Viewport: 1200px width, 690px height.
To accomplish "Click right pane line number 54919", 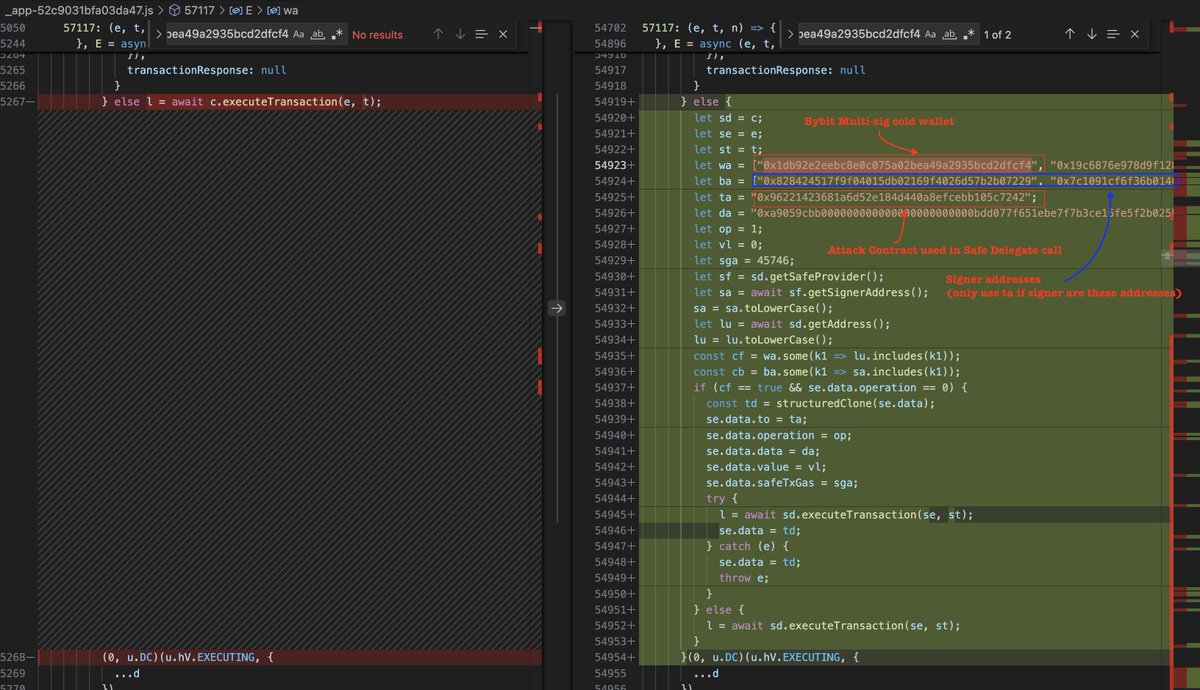I will pyautogui.click(x=612, y=102).
